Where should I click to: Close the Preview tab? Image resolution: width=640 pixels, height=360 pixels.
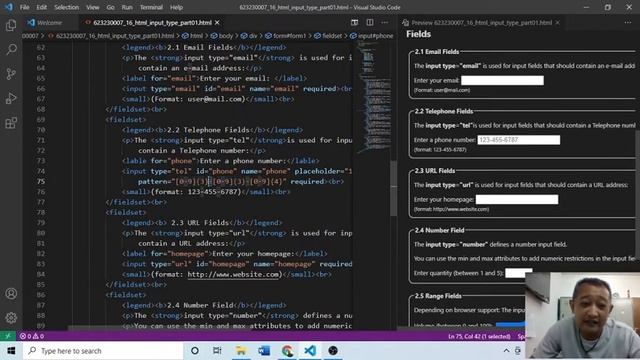tap(558, 22)
